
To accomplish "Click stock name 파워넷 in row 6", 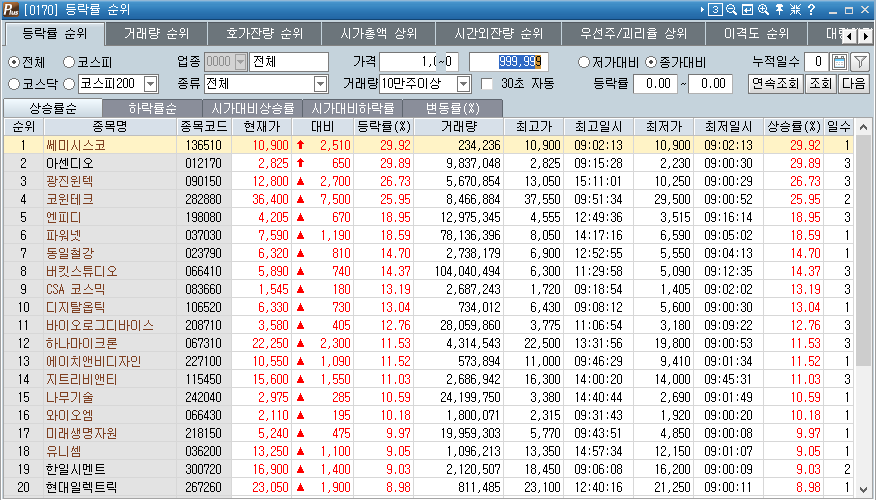I will pos(64,235).
